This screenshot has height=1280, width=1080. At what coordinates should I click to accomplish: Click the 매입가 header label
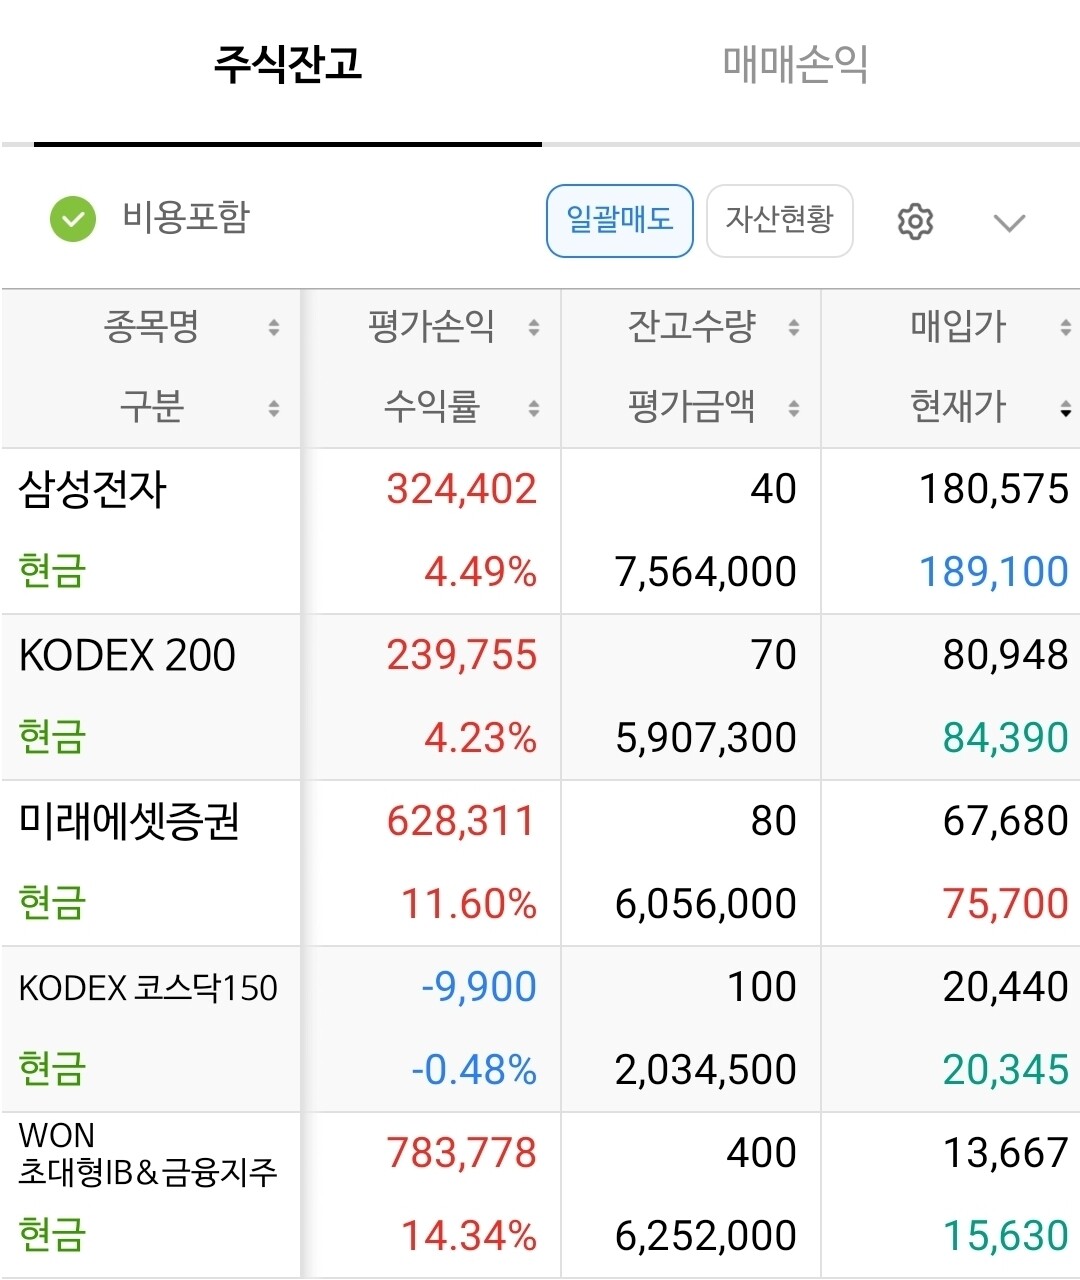click(958, 326)
